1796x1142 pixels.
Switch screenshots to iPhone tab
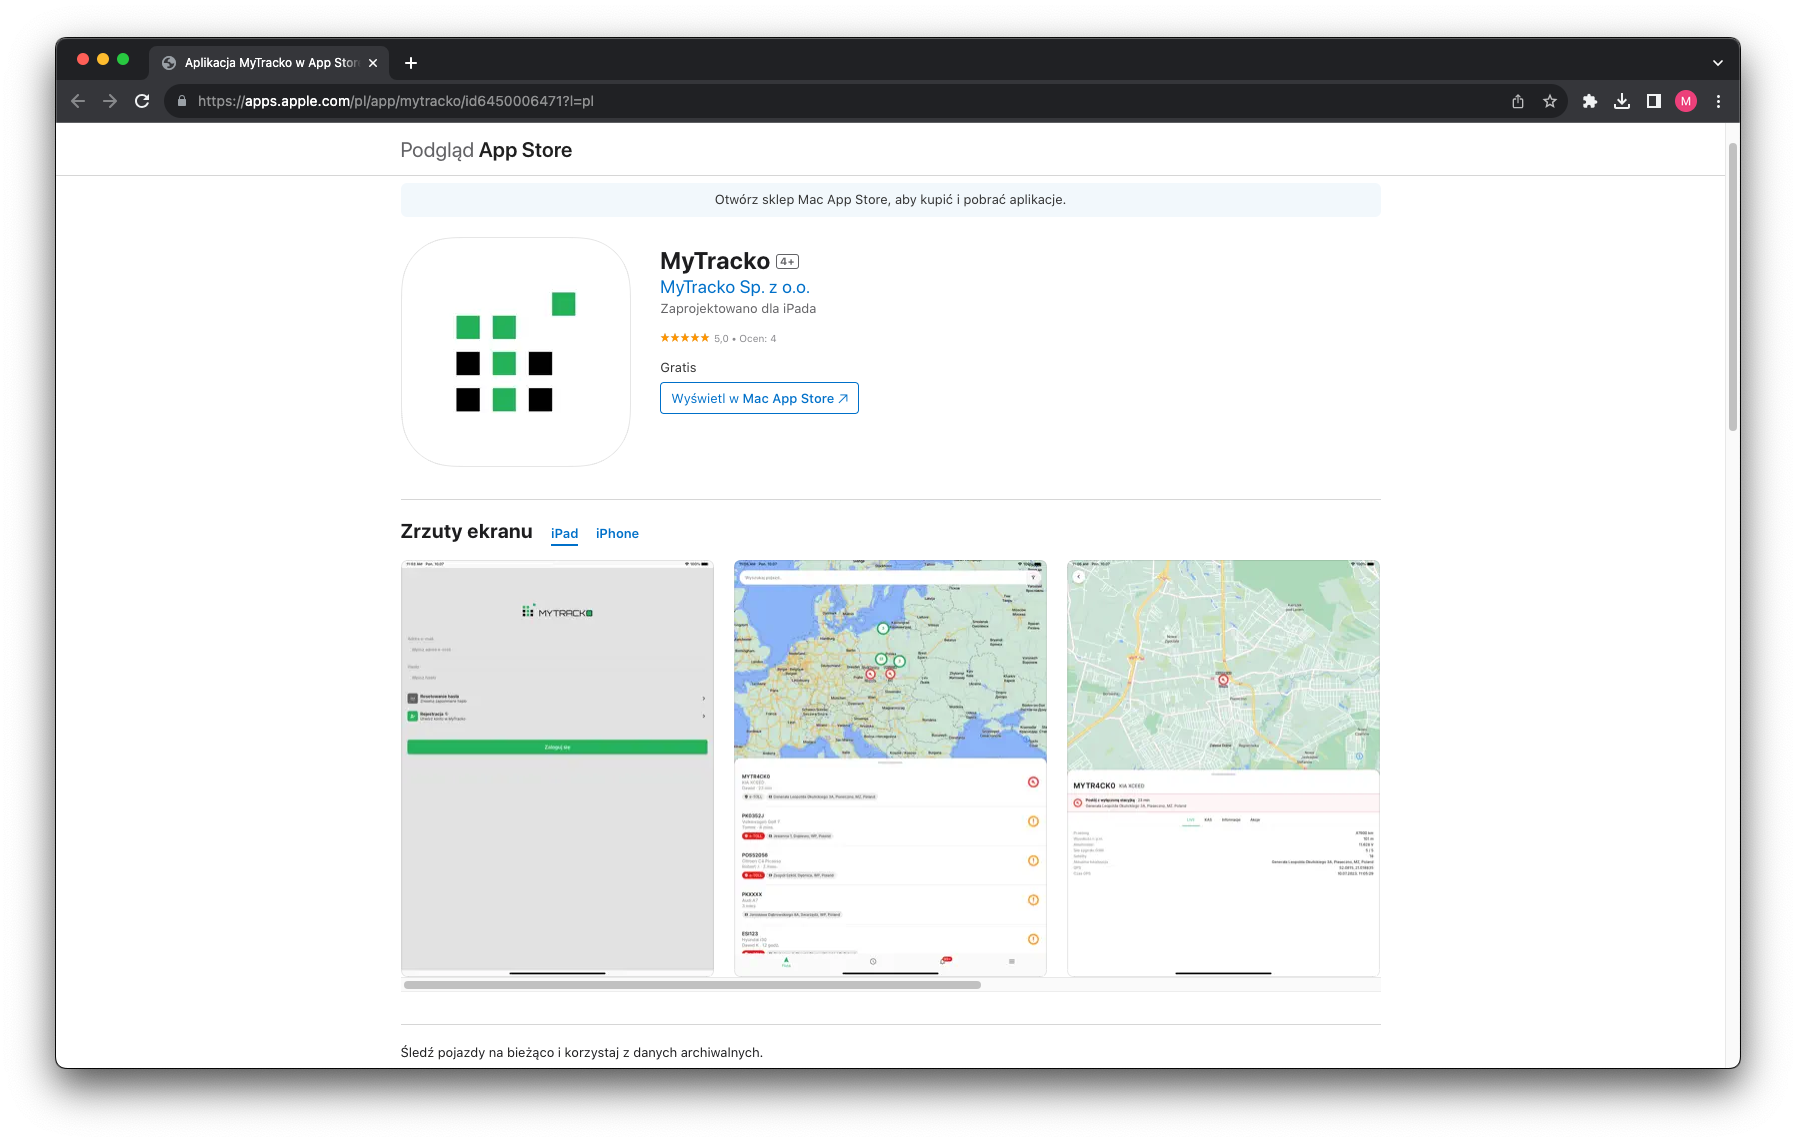pos(617,534)
